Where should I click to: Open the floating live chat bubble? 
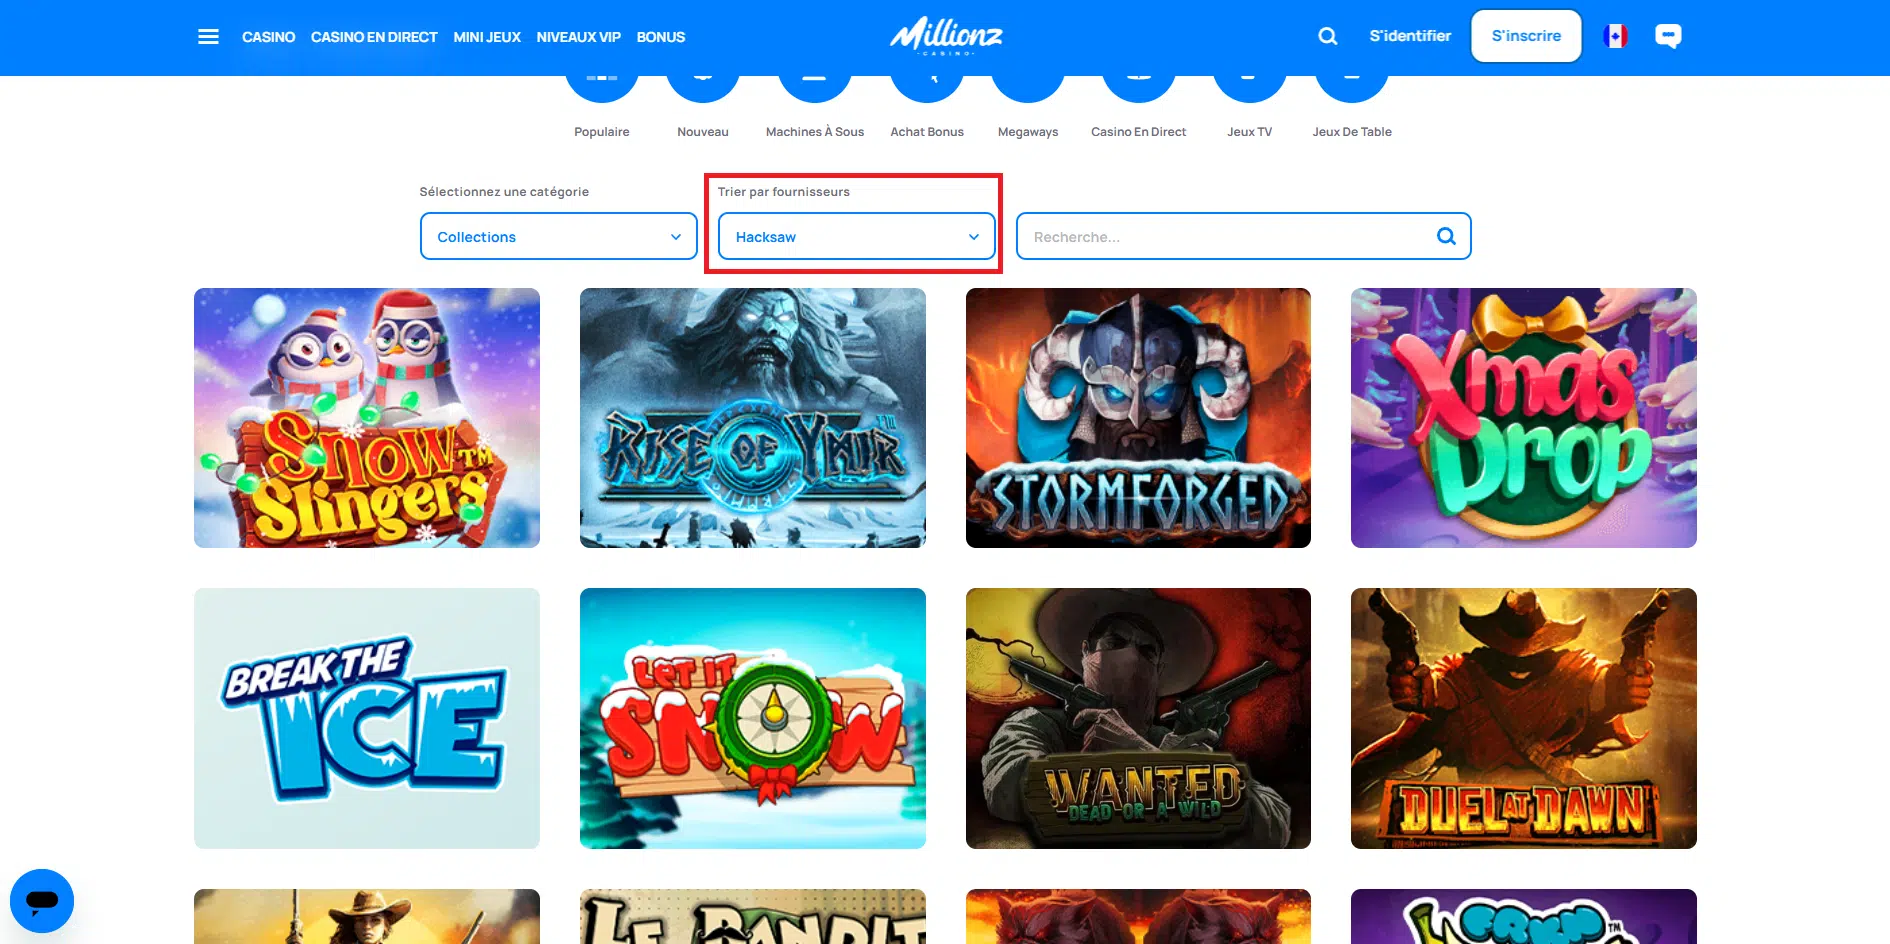point(42,901)
